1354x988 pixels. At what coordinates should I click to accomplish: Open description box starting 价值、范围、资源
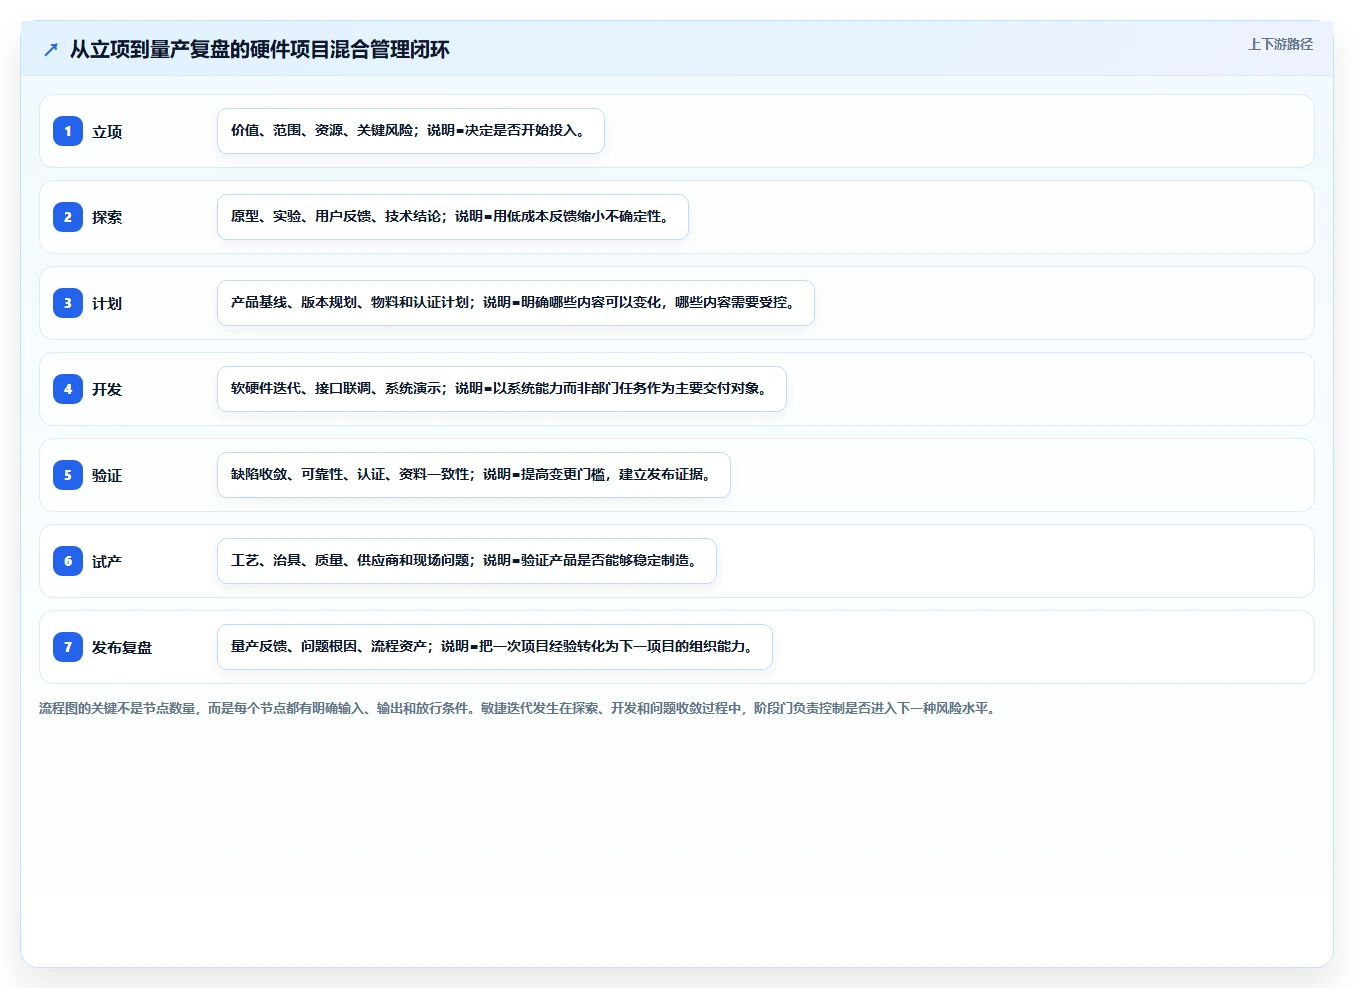(411, 131)
